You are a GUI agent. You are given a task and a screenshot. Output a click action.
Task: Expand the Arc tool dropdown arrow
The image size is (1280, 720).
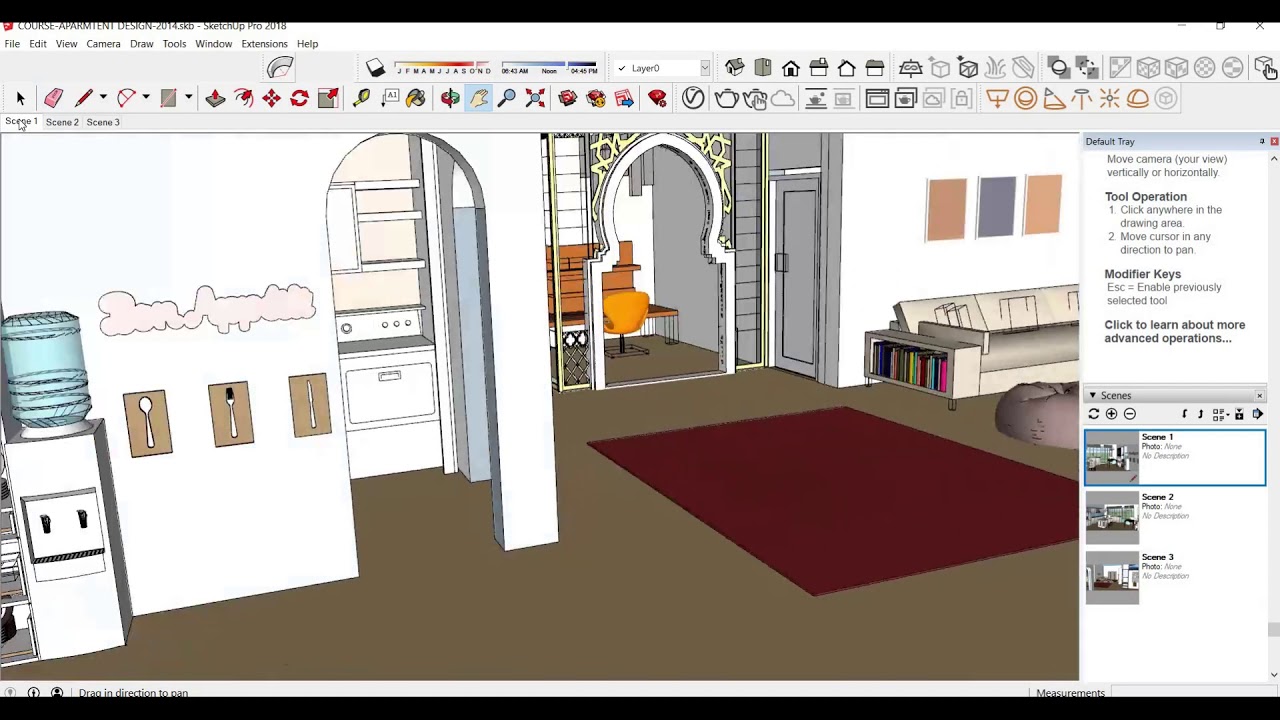click(x=146, y=98)
